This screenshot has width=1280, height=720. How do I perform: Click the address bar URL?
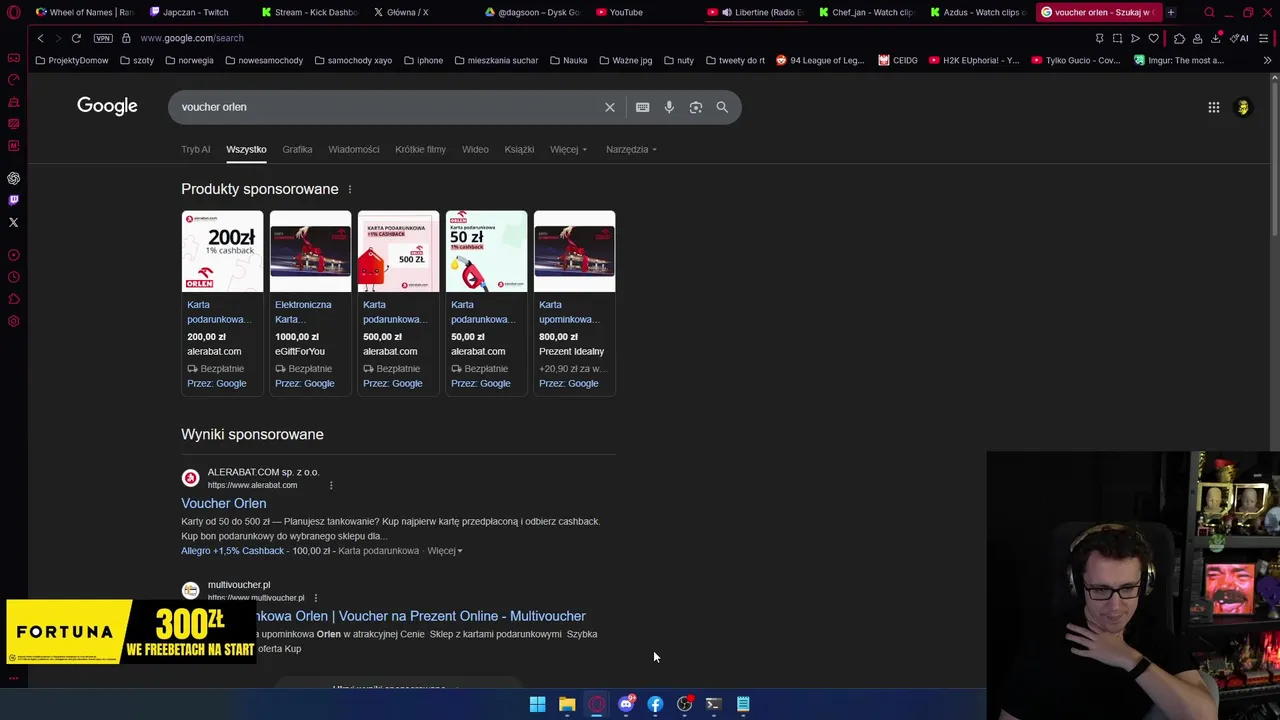coord(192,38)
